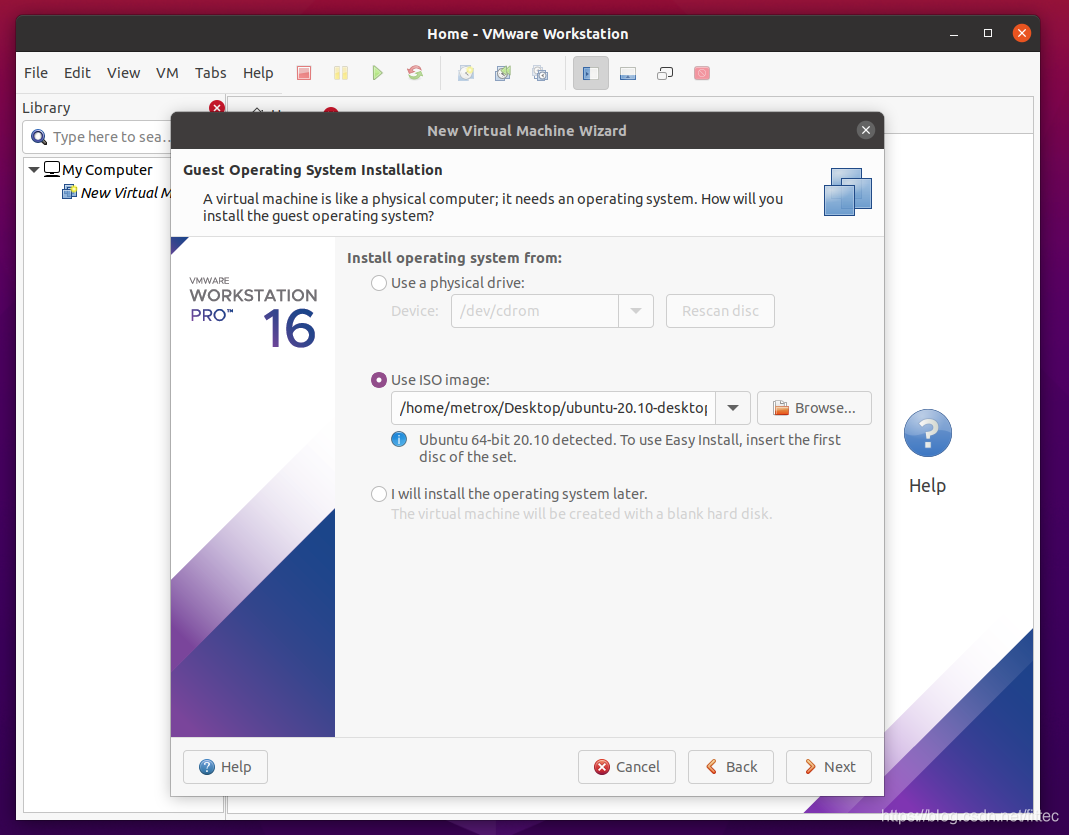Open the File menu
Screen dimensions: 1069x835
pos(36,73)
